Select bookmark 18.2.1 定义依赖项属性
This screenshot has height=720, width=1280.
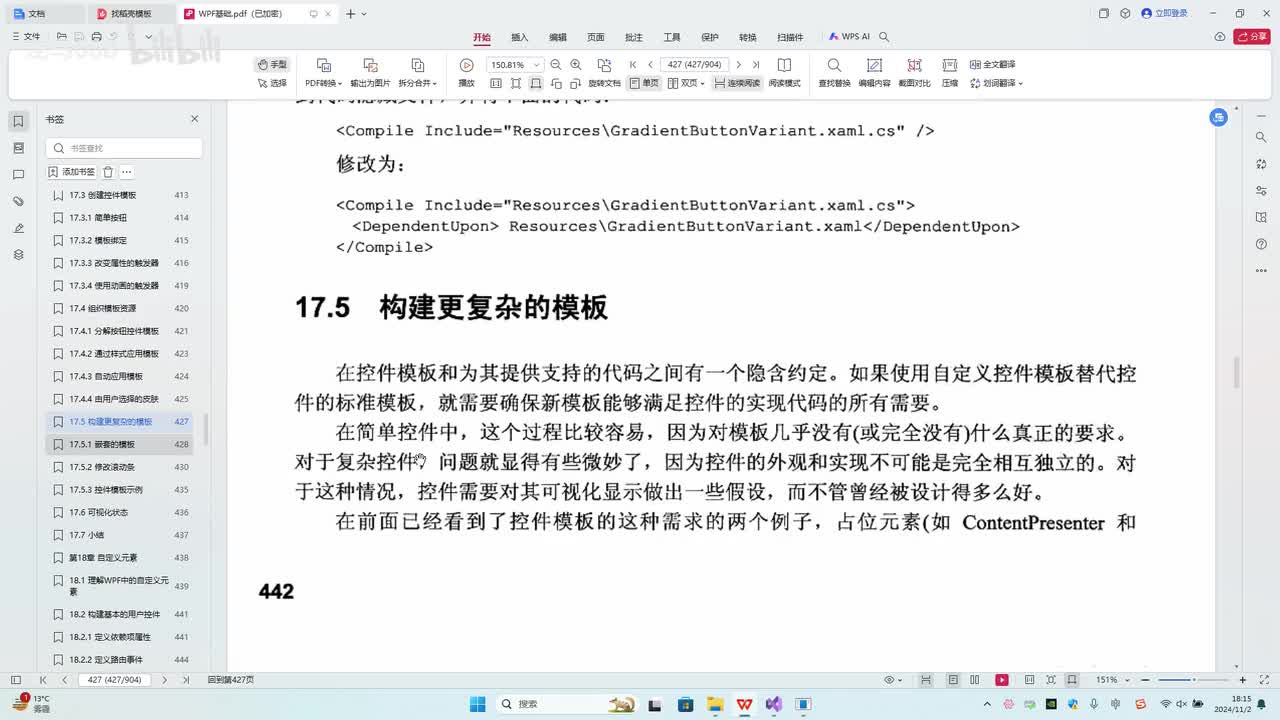point(120,637)
